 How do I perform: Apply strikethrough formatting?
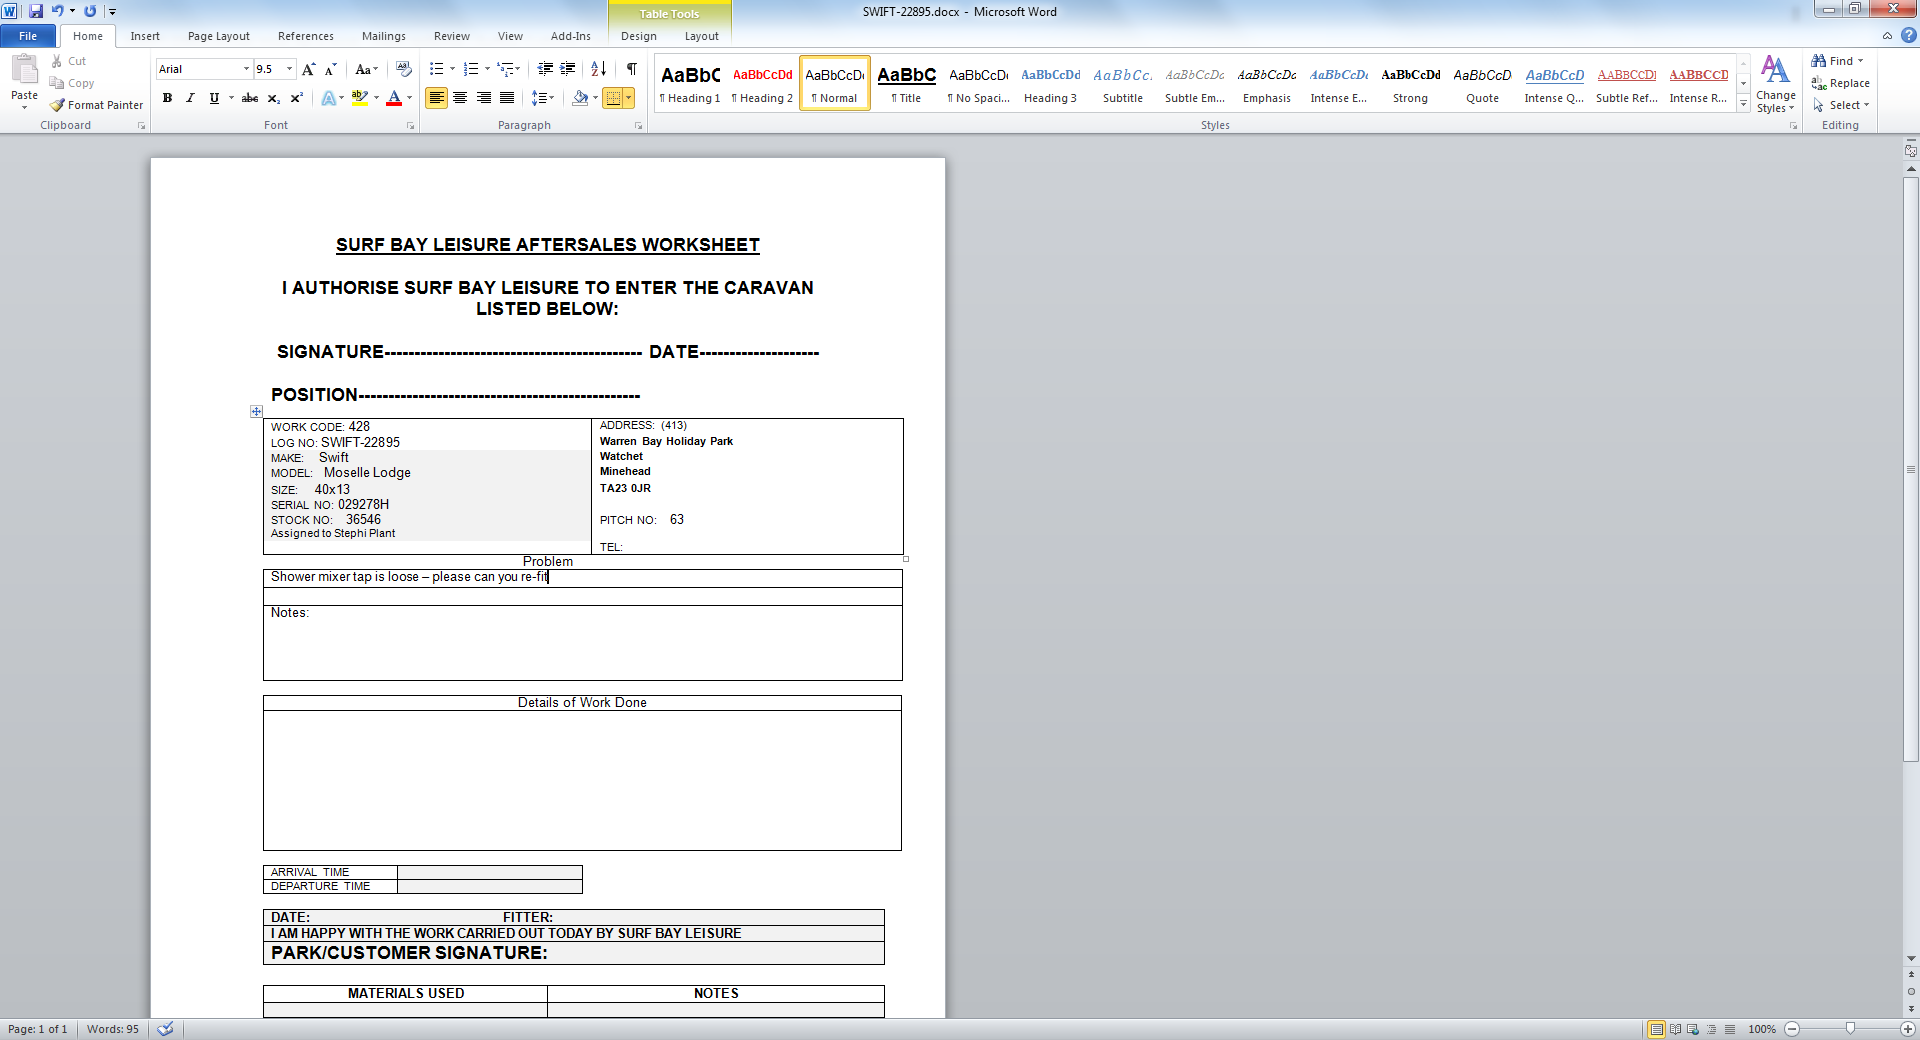(250, 98)
